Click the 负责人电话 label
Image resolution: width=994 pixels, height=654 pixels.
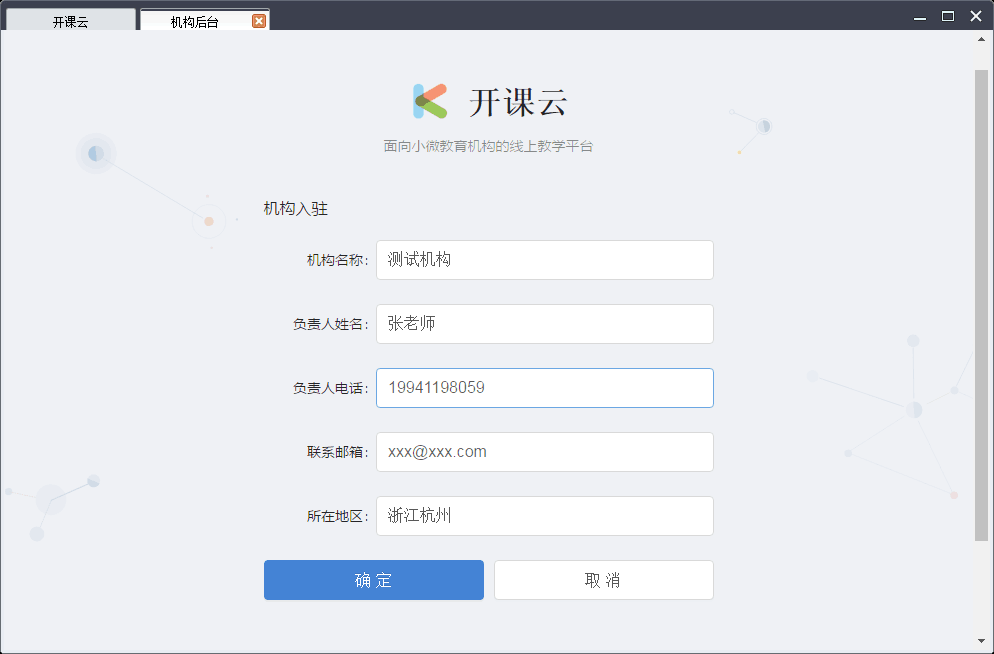point(330,388)
